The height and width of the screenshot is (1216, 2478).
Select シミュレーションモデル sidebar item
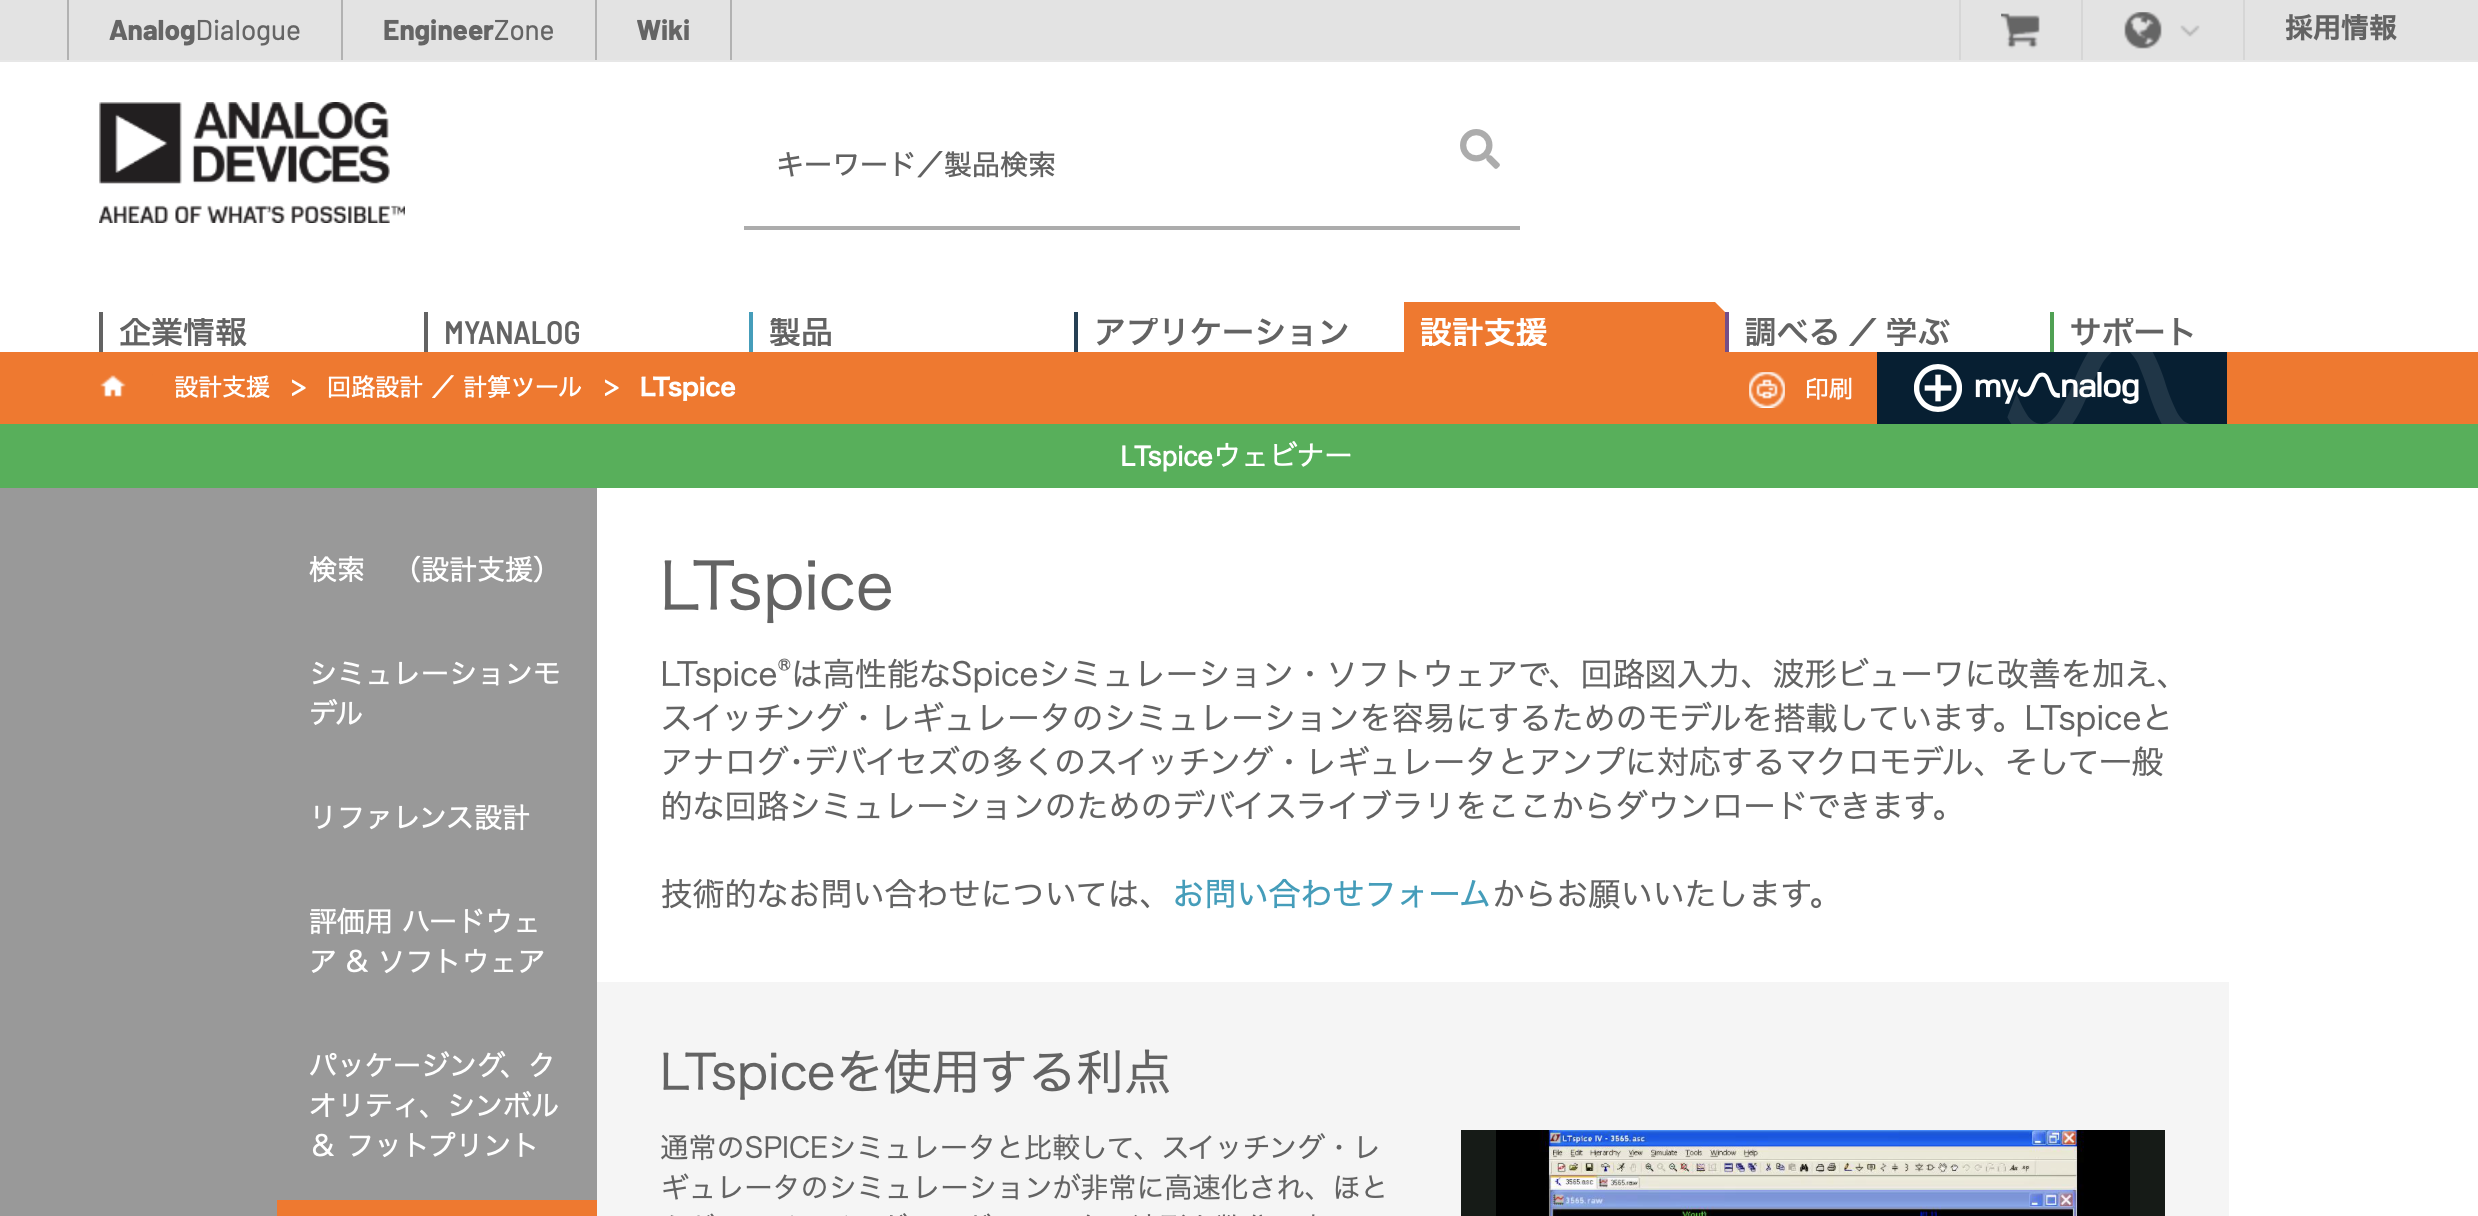434,693
